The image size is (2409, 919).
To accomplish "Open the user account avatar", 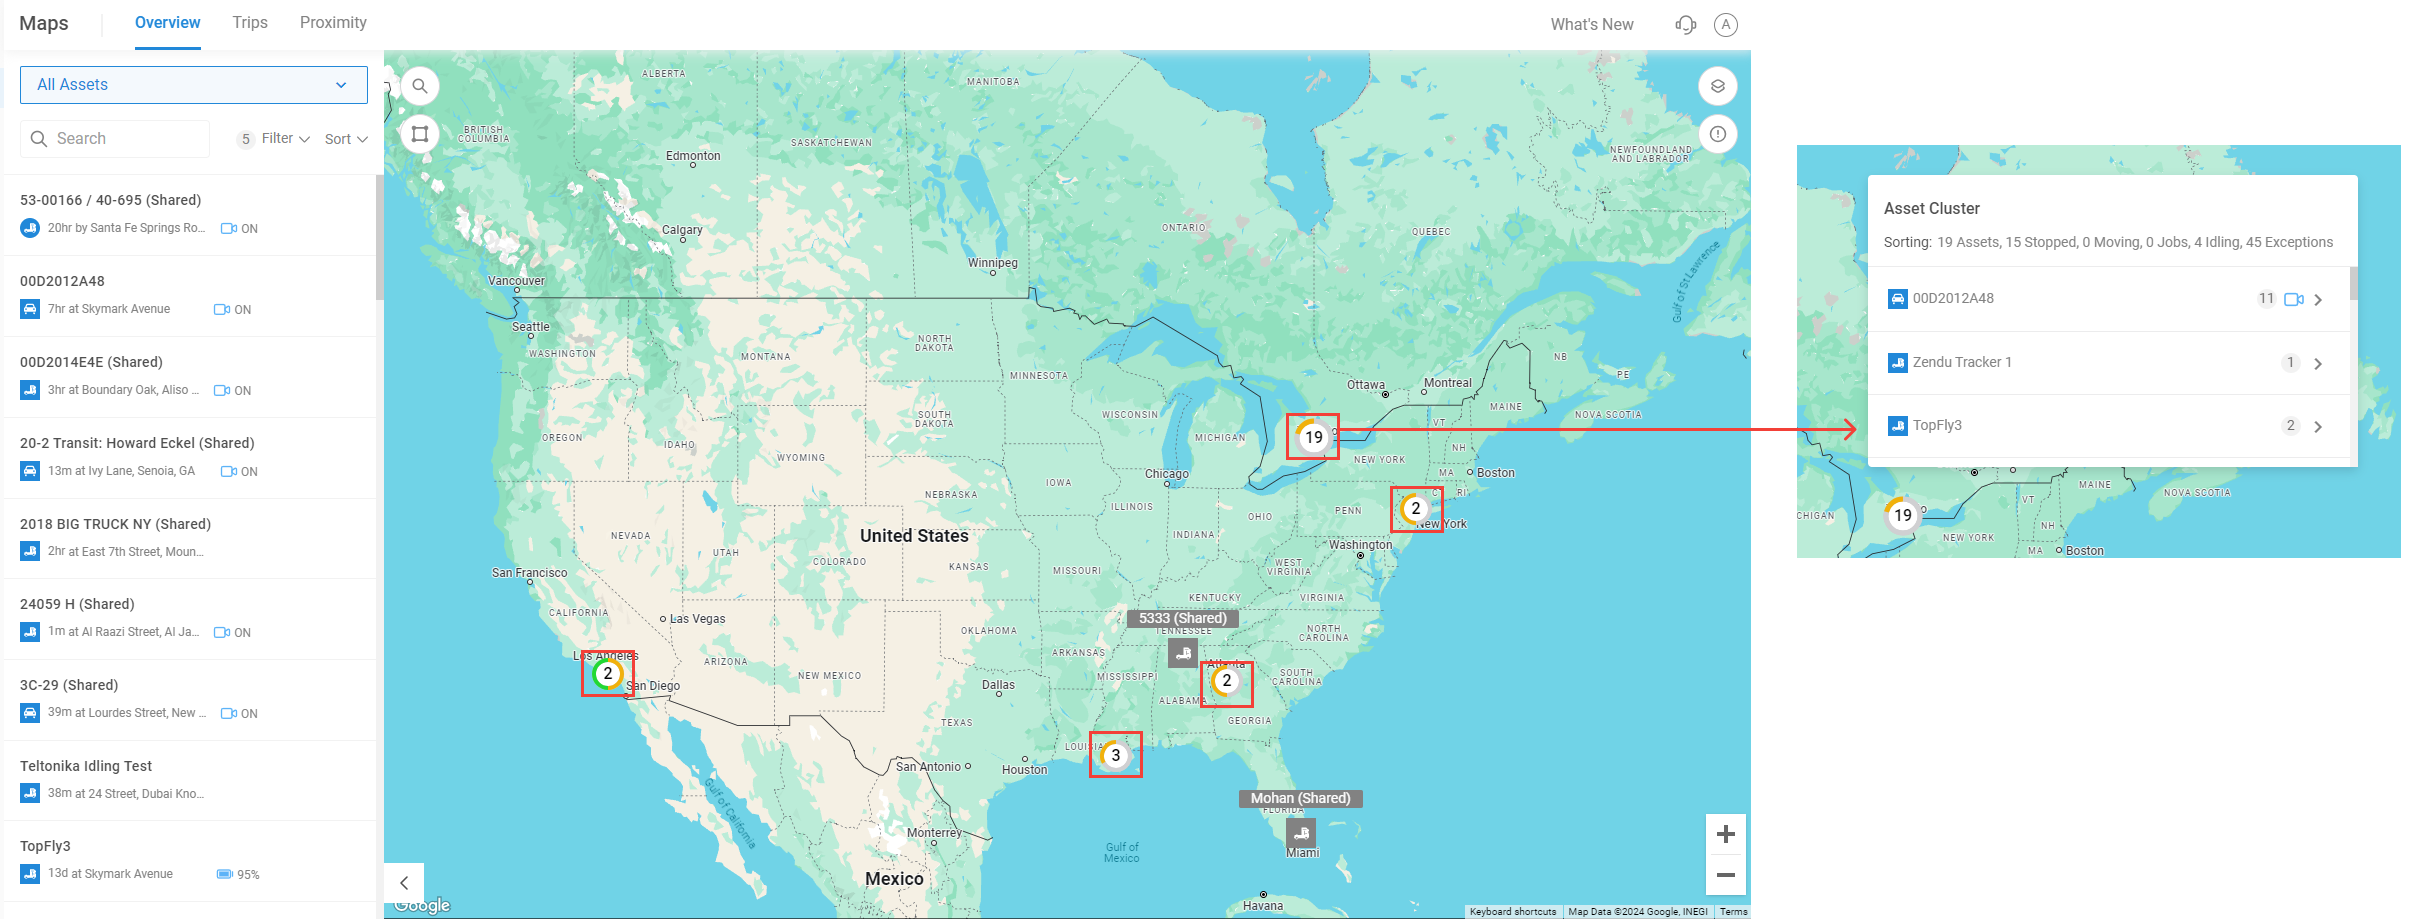I will tap(1726, 25).
